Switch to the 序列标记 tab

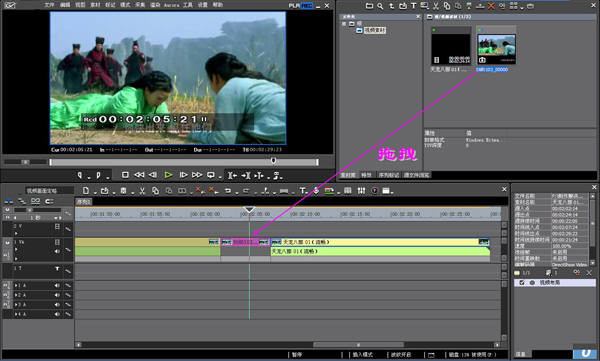pos(388,175)
